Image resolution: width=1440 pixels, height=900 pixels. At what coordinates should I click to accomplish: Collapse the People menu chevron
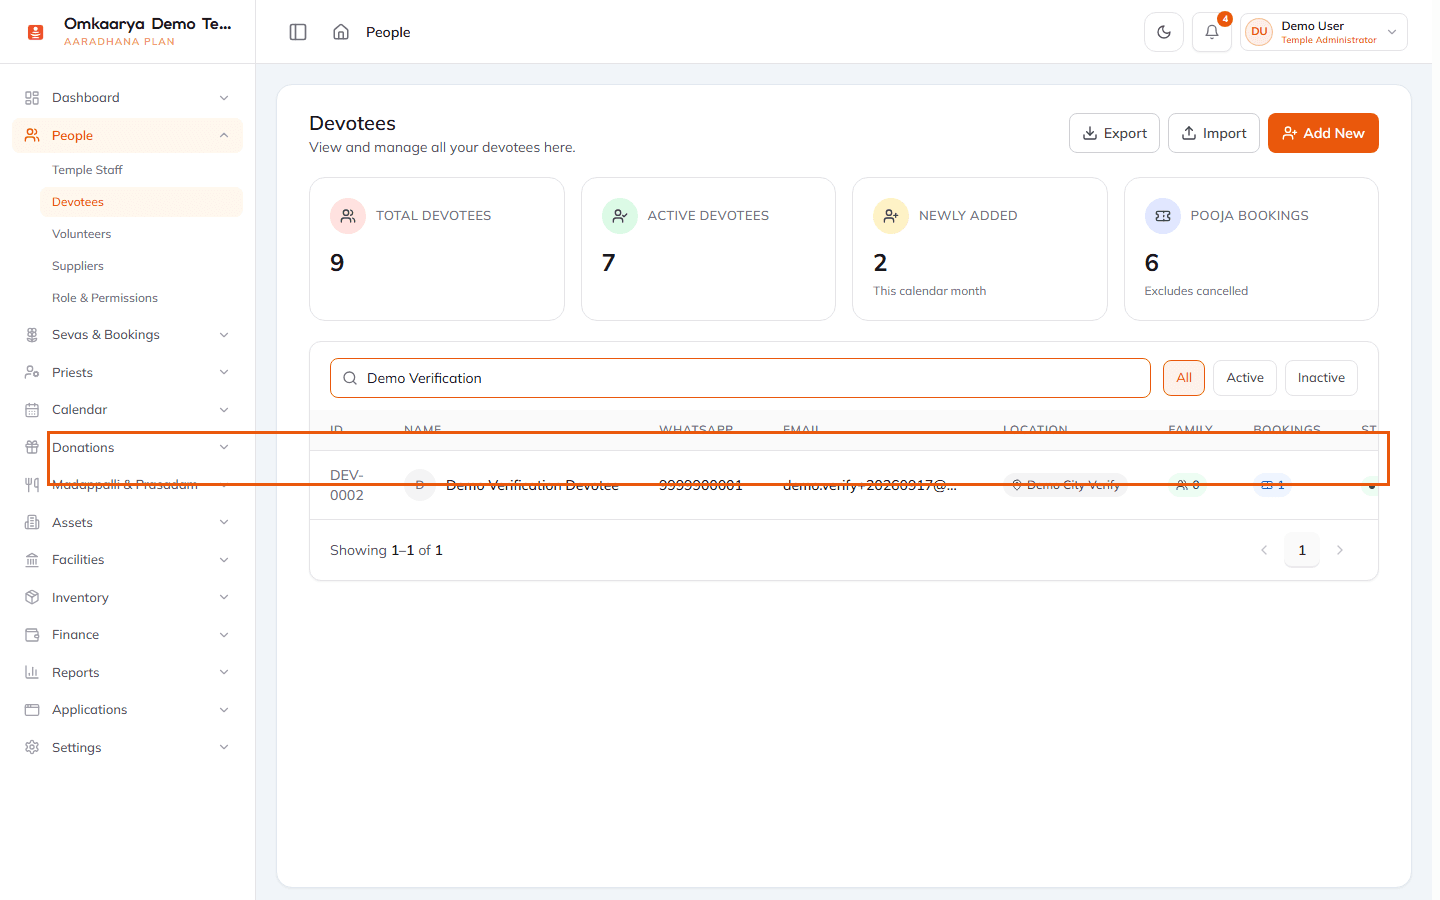pos(224,135)
